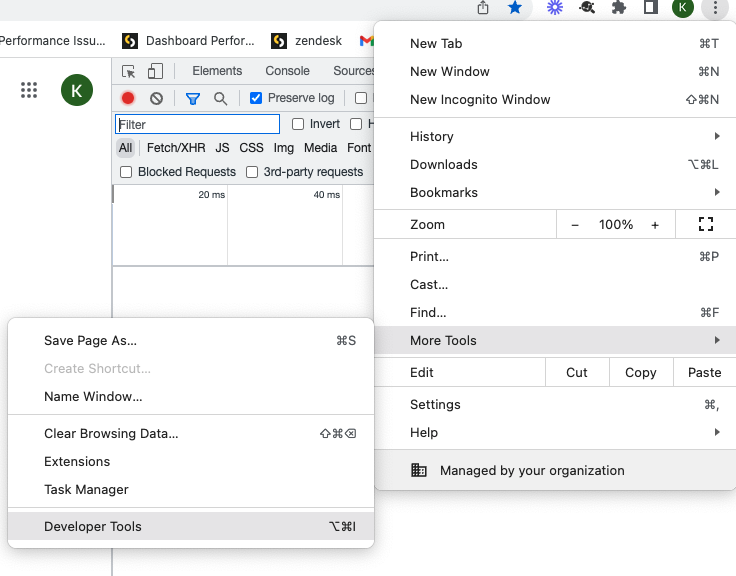Open the Extensions puzzle piece icon
736x576 pixels.
tap(619, 8)
